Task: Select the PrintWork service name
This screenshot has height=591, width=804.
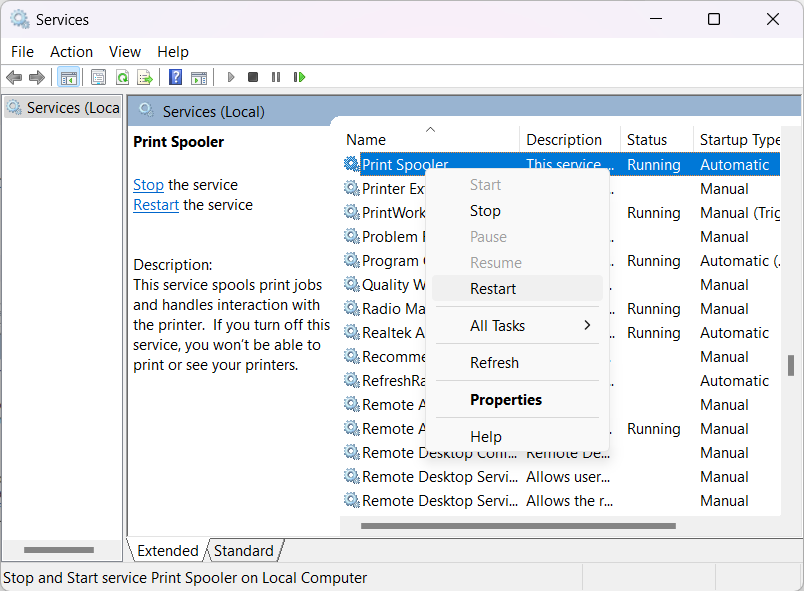Action: pos(394,212)
